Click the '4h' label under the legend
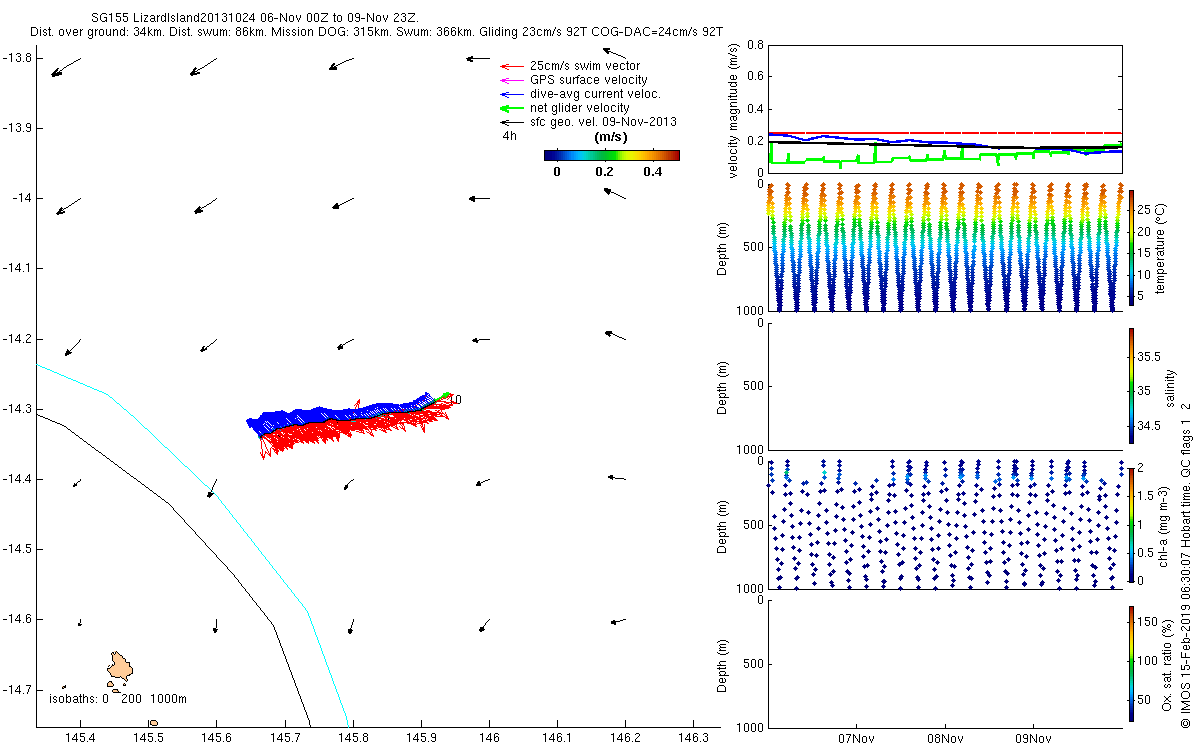The height and width of the screenshot is (750, 1200). coord(510,136)
